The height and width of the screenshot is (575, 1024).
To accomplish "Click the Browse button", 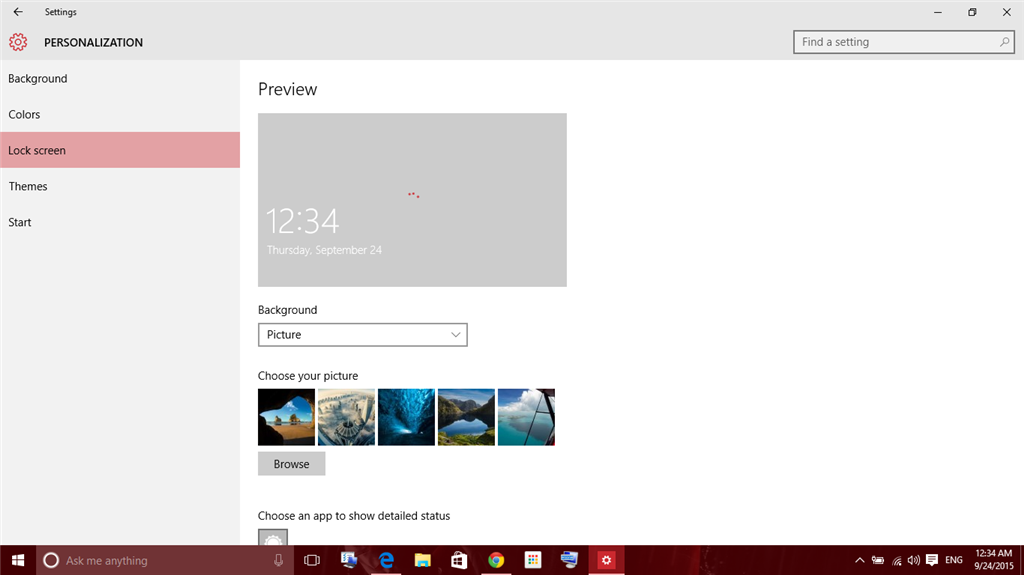I will pos(291,464).
